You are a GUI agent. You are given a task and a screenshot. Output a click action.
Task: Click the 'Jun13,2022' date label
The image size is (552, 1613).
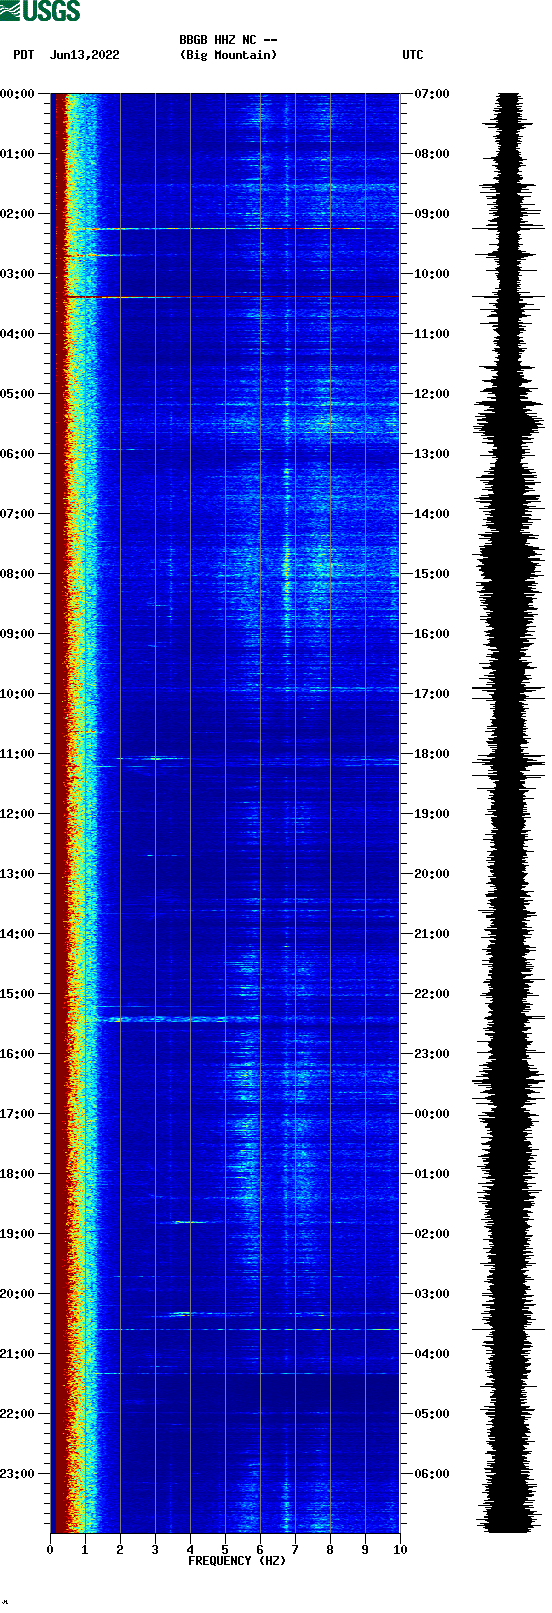(x=84, y=55)
